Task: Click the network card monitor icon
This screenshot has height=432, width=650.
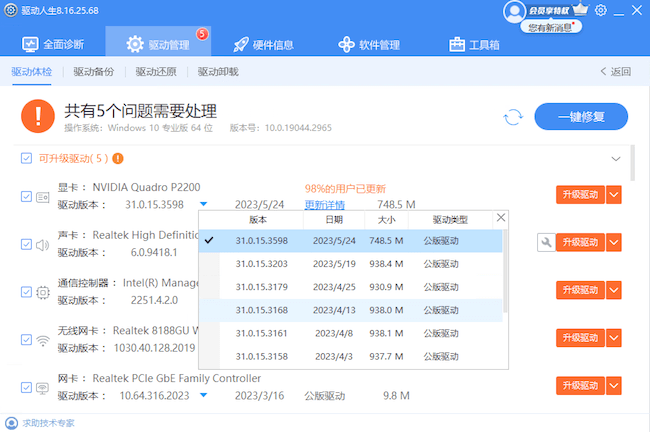Action: coord(42,388)
